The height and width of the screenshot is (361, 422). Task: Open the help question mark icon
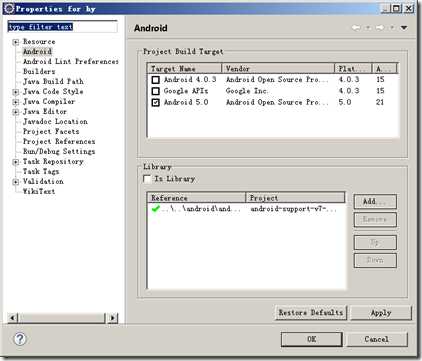20,339
